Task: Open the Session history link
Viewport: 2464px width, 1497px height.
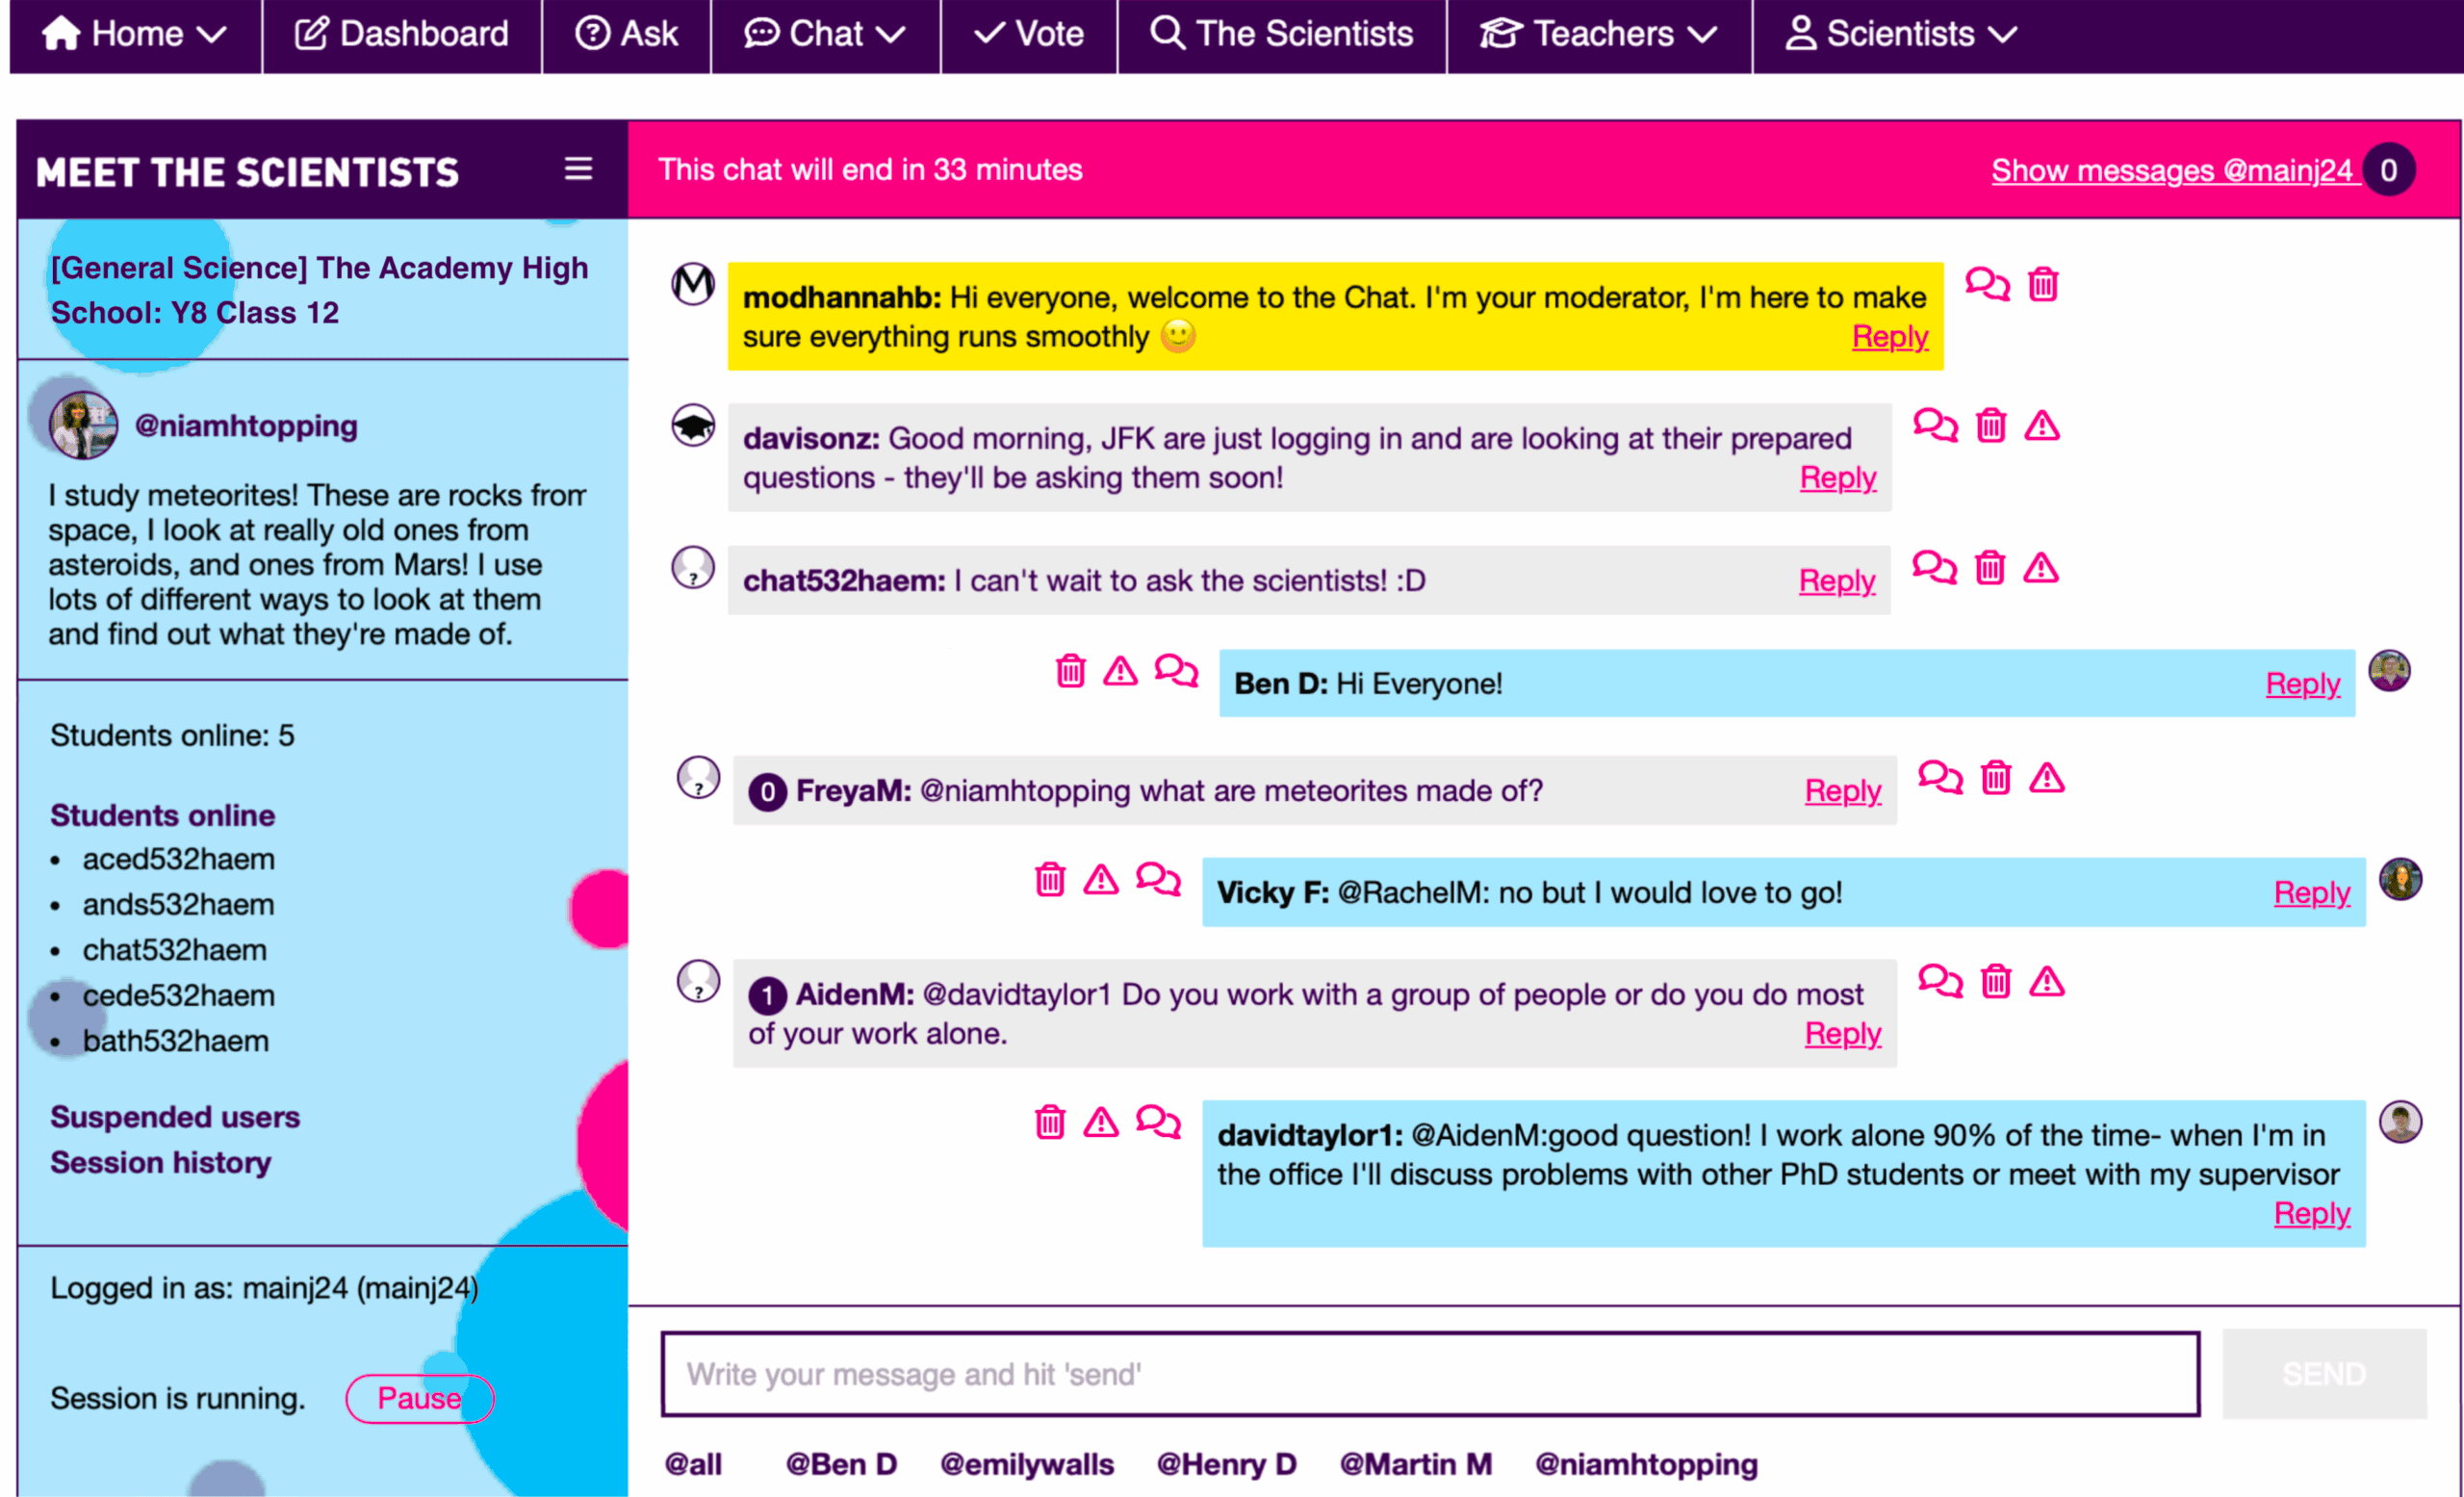Action: click(161, 1162)
